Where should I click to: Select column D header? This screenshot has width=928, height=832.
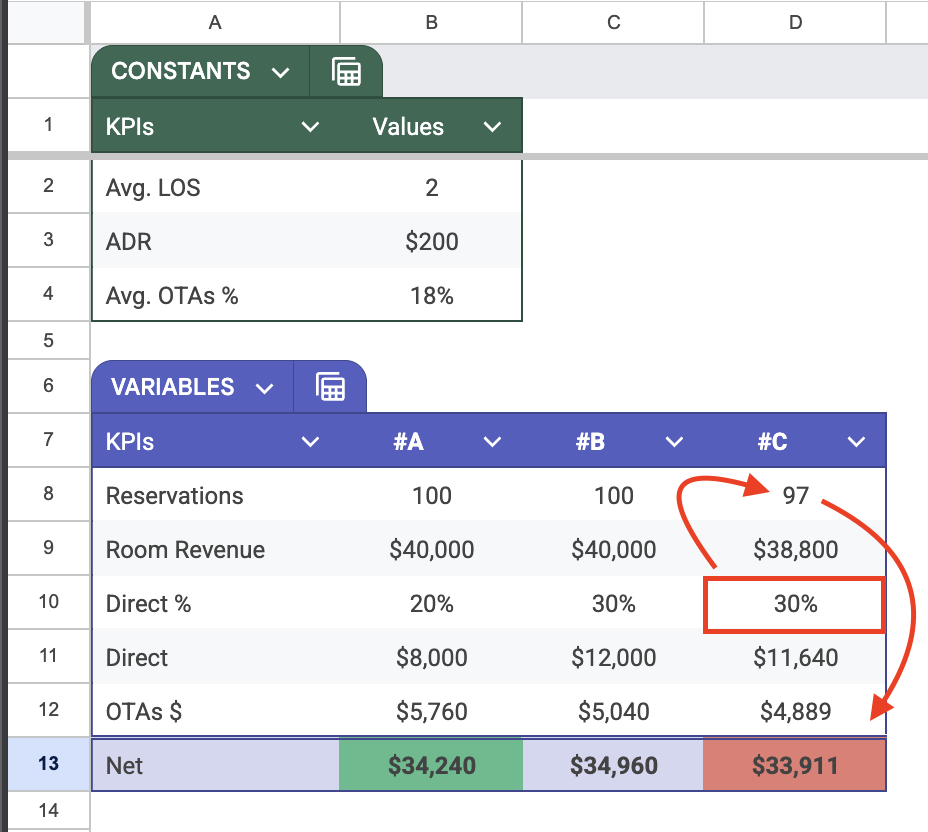pos(795,22)
